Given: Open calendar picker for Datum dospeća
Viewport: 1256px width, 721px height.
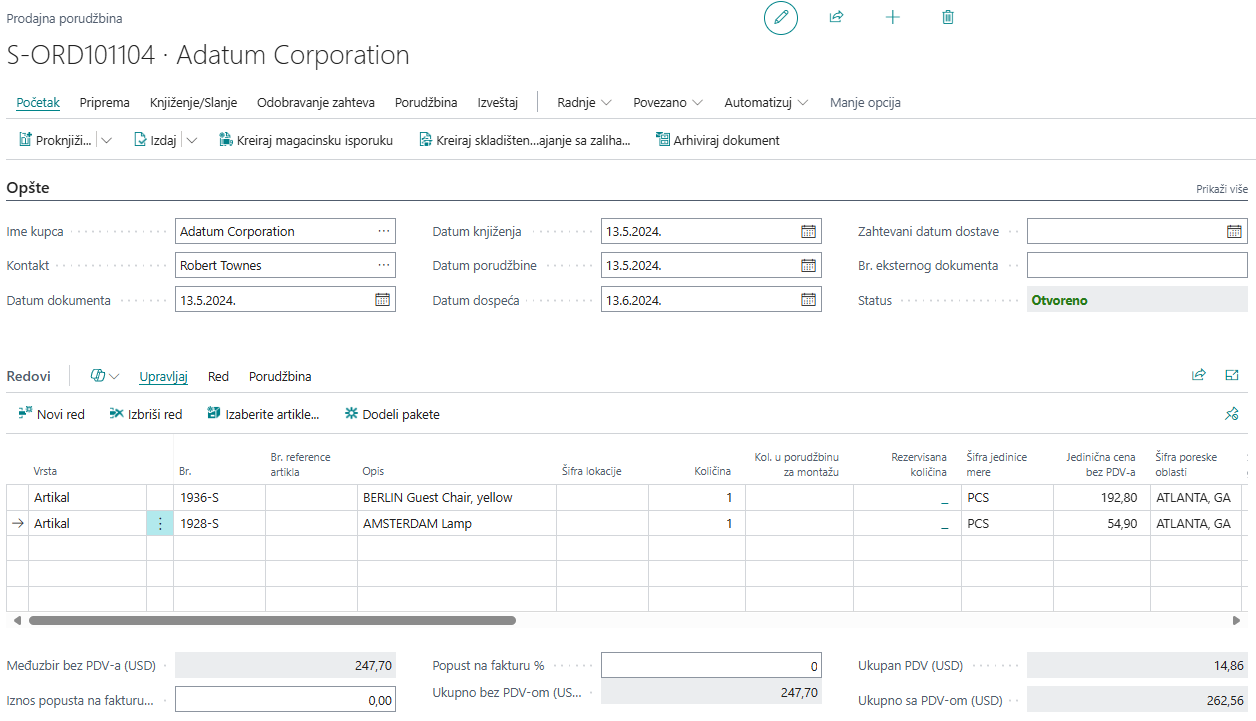Looking at the screenshot, I should pyautogui.click(x=808, y=300).
